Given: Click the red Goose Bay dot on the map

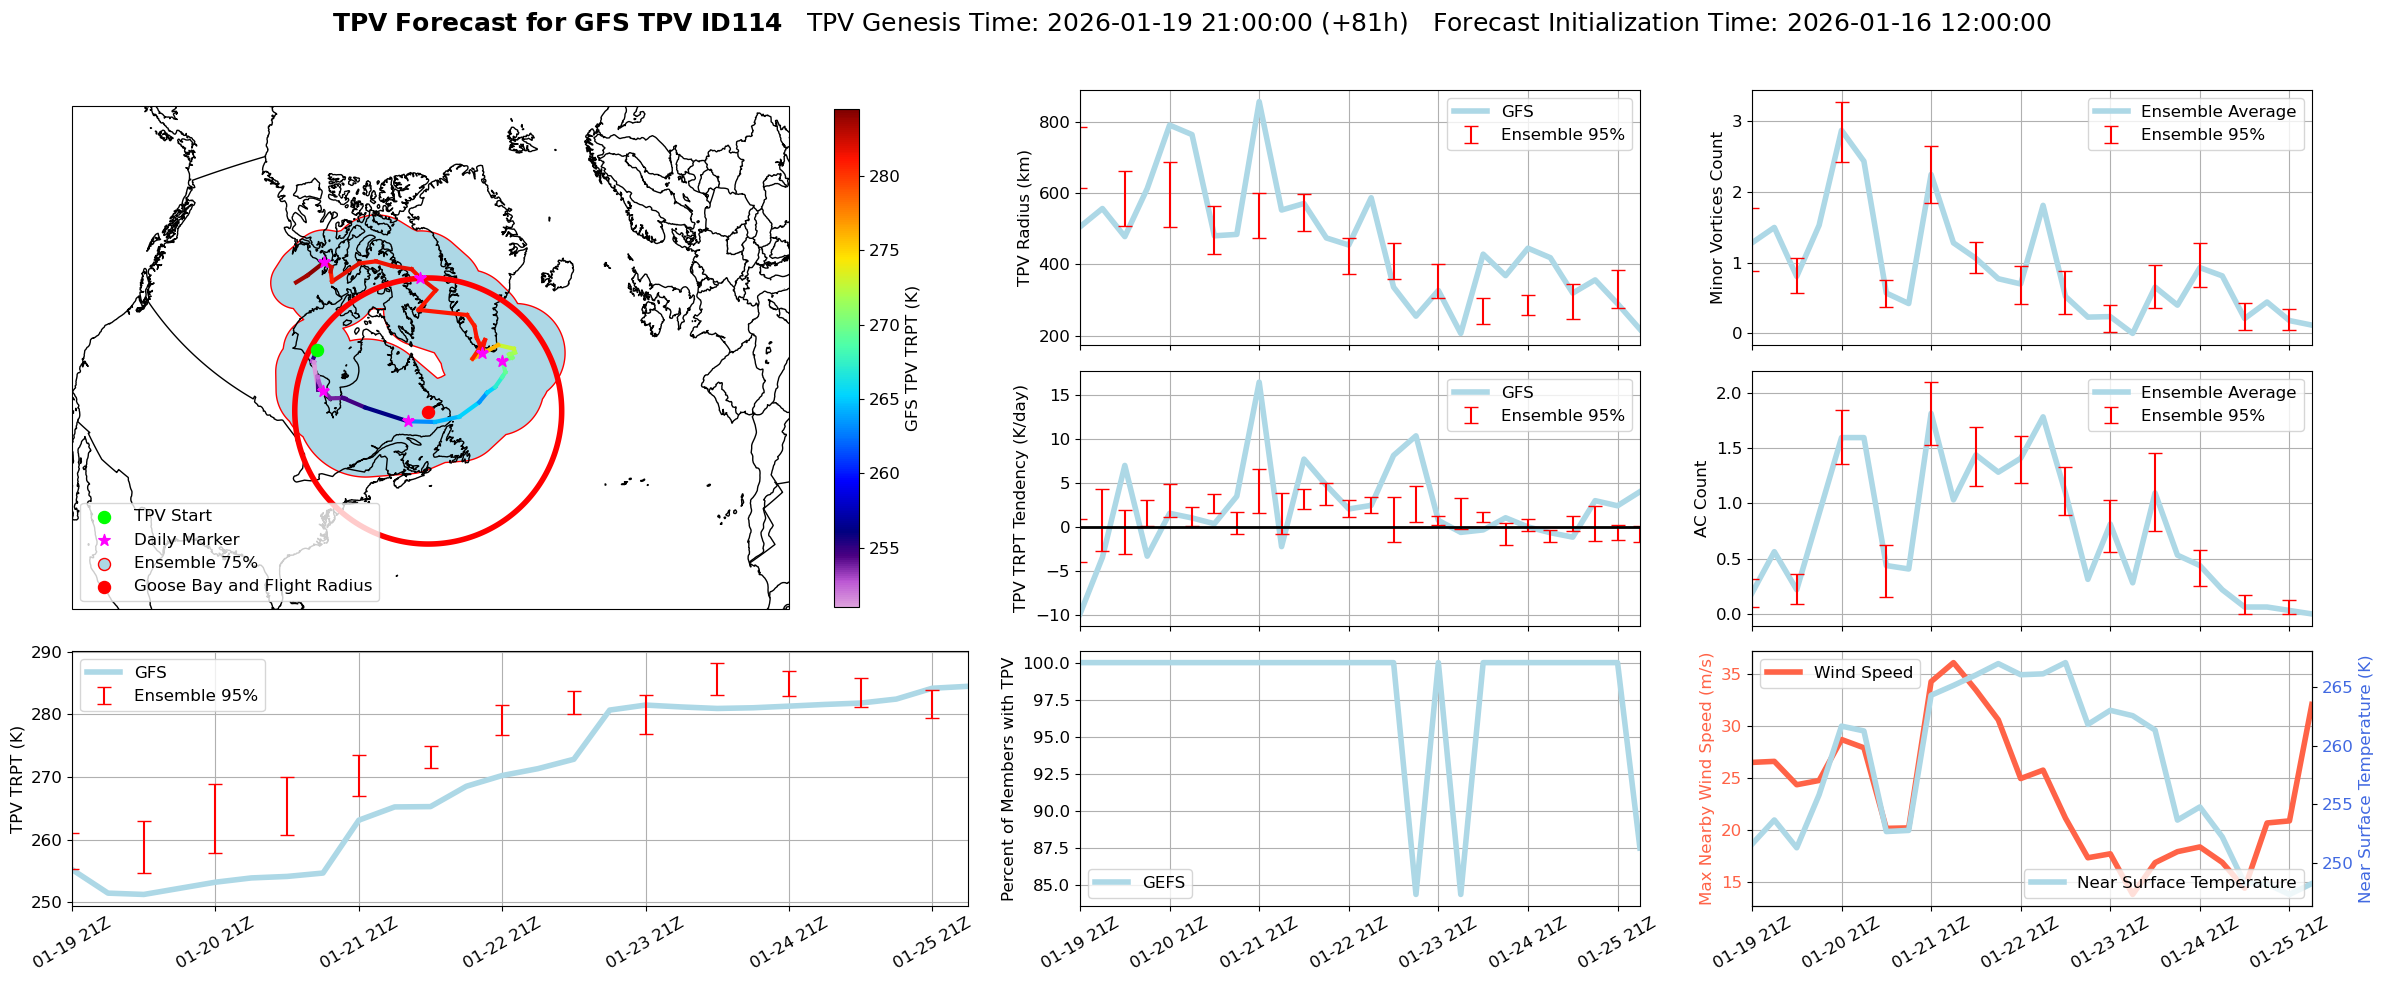Looking at the screenshot, I should (428, 412).
